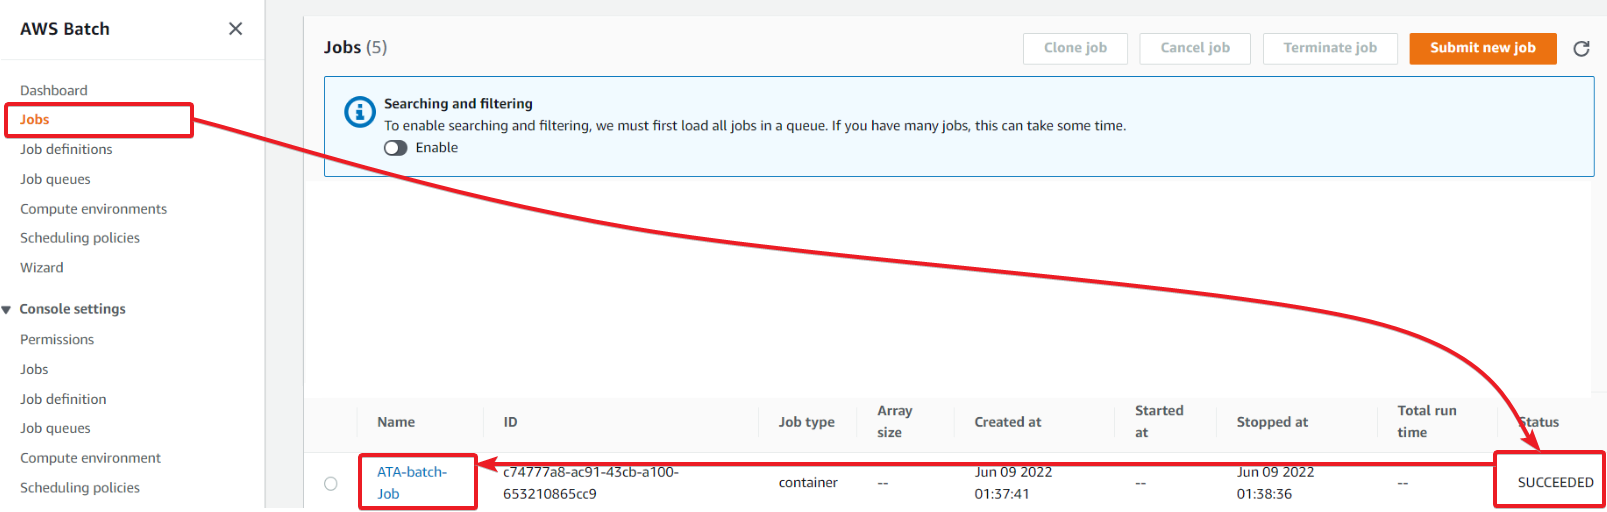Sort by the Stopped at column header
Viewport: 1607px width, 512px height.
click(1272, 422)
